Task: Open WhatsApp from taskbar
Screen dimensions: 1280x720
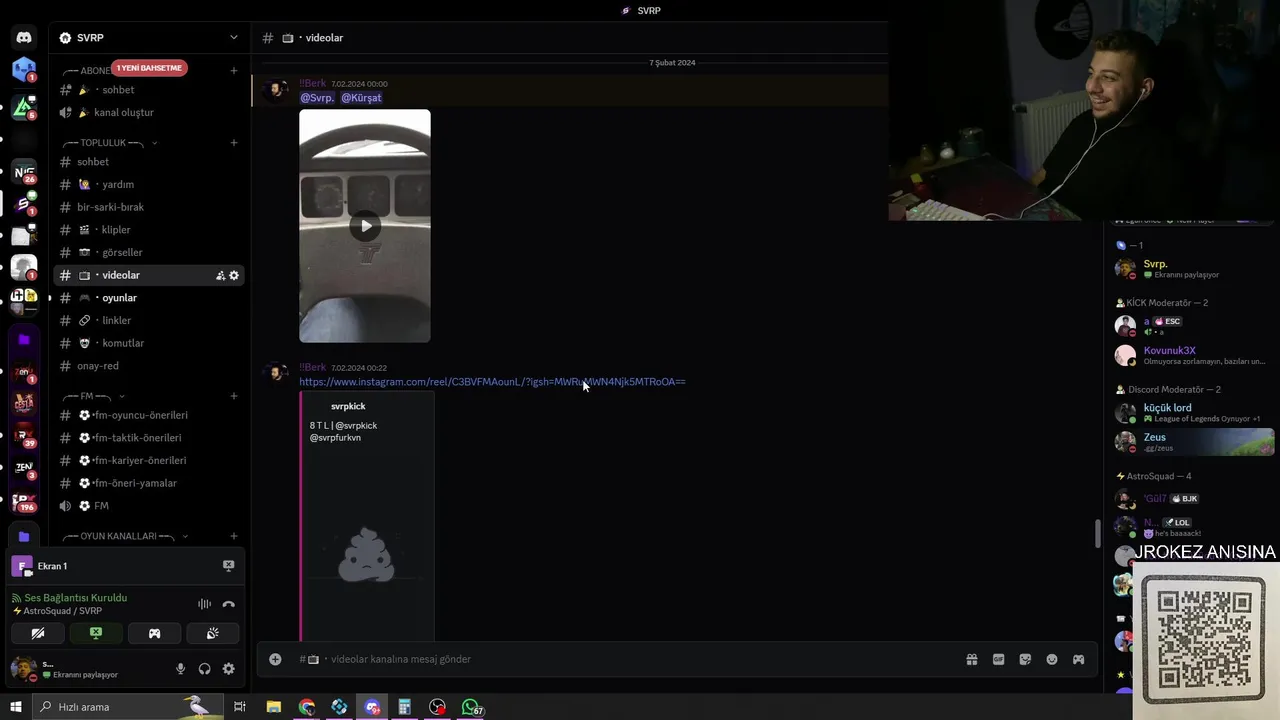Action: 471,707
